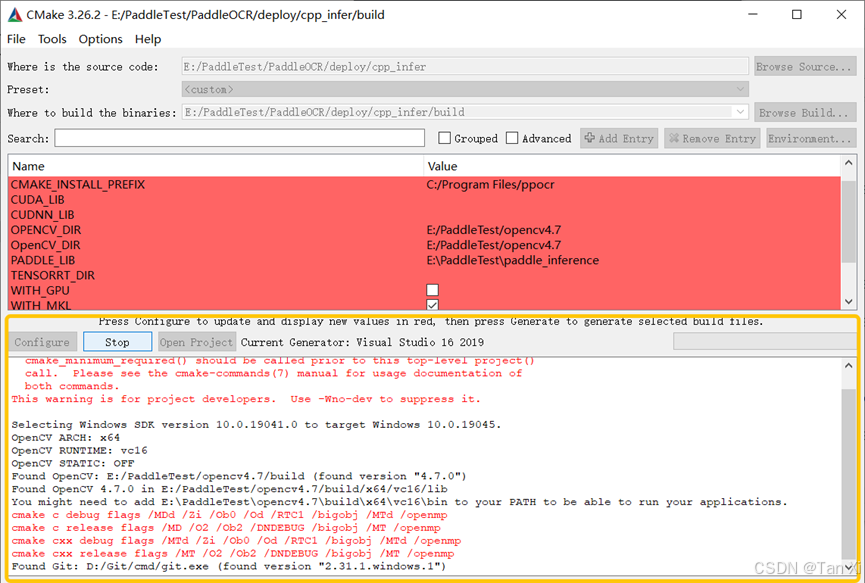Click the Value column header
This screenshot has height=583, width=865.
(x=632, y=166)
